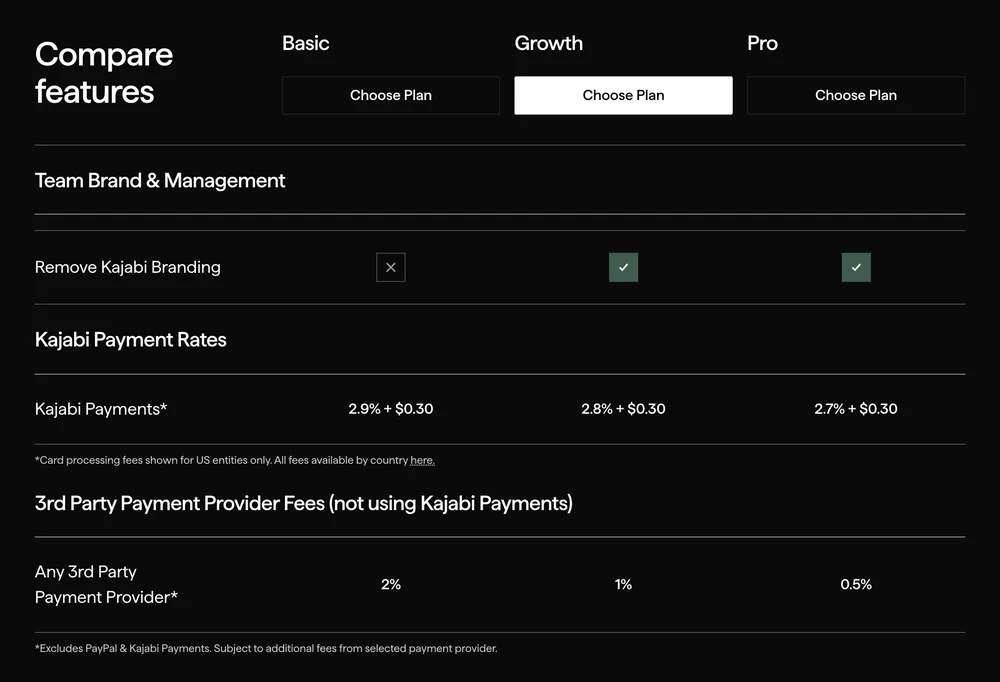The height and width of the screenshot is (682, 1000).
Task: Click the Pro third-party fee '0.5%'
Action: click(856, 584)
